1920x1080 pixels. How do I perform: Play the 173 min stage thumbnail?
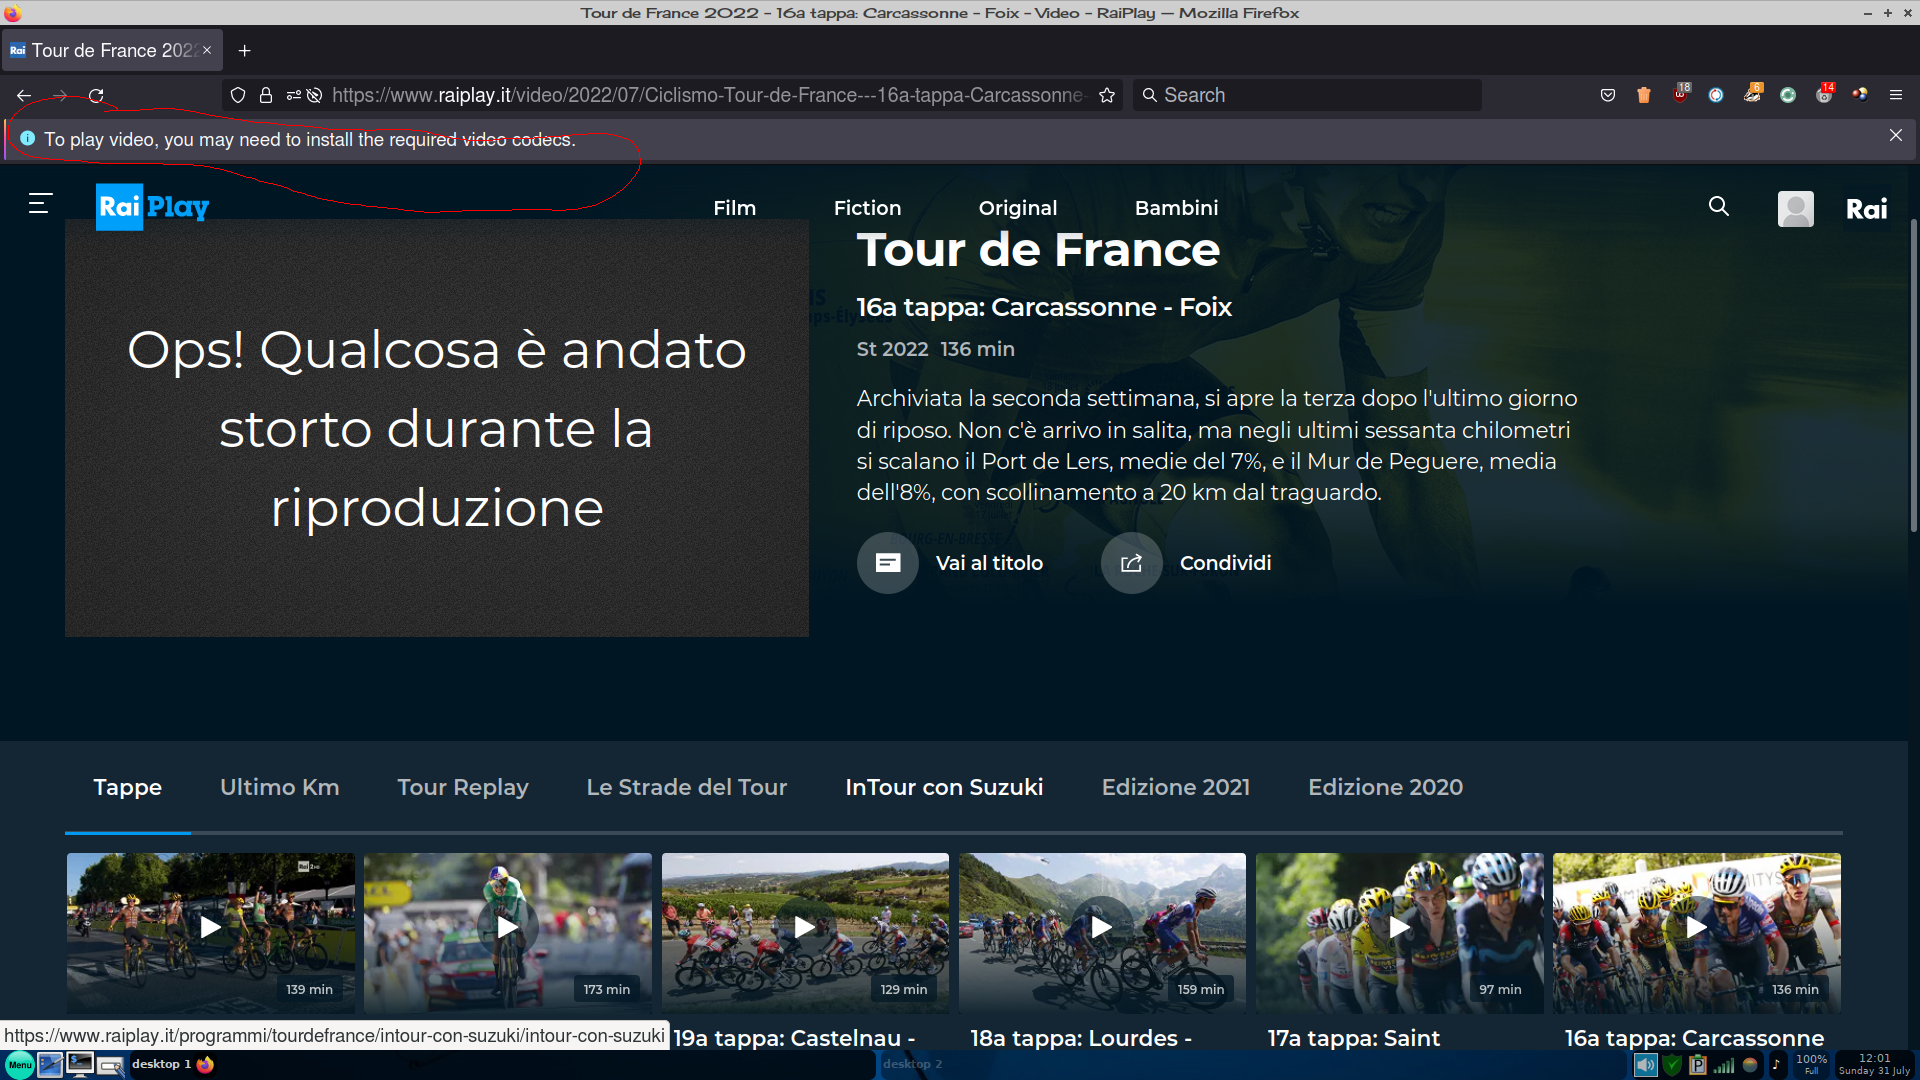(x=507, y=928)
